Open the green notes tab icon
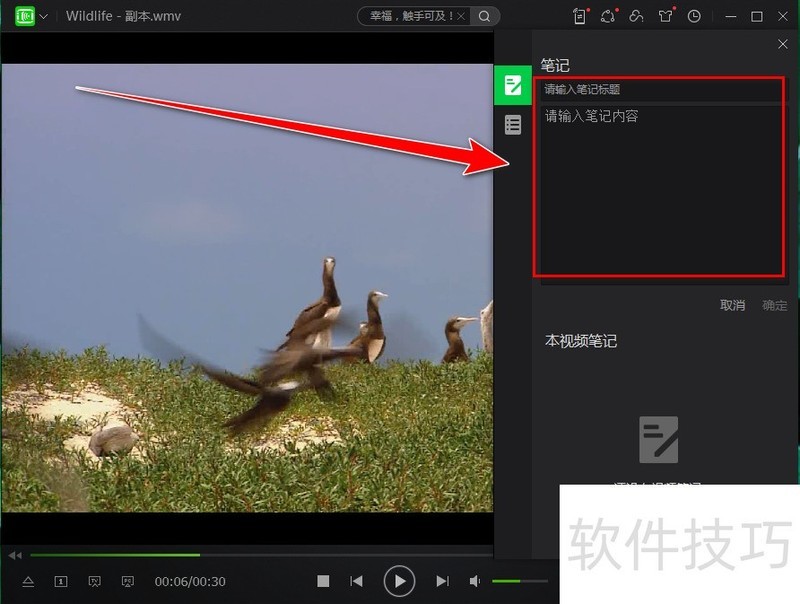 [x=513, y=85]
